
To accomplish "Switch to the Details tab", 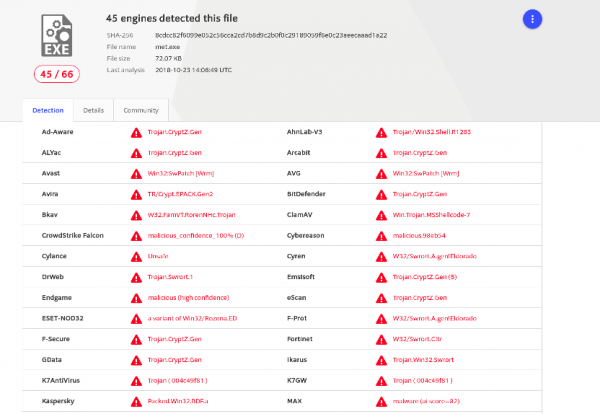I will tap(93, 110).
